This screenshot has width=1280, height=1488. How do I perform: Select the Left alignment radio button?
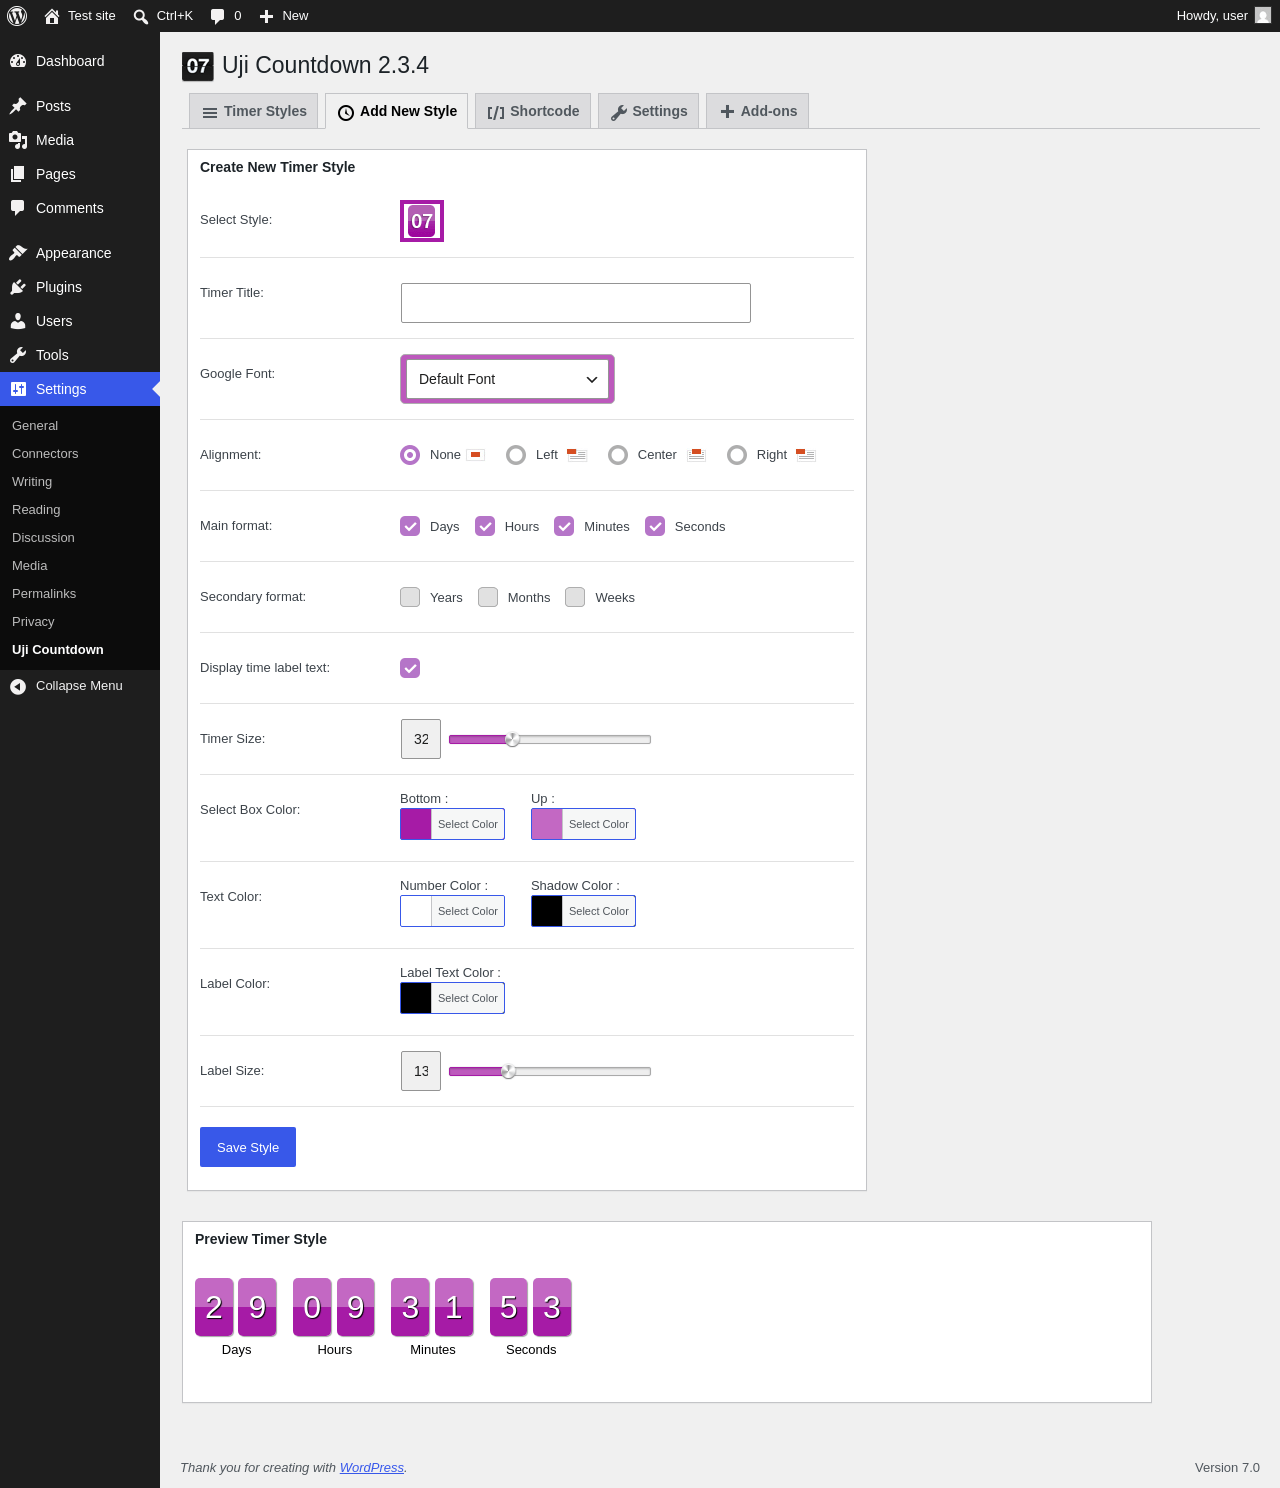pyautogui.click(x=516, y=455)
